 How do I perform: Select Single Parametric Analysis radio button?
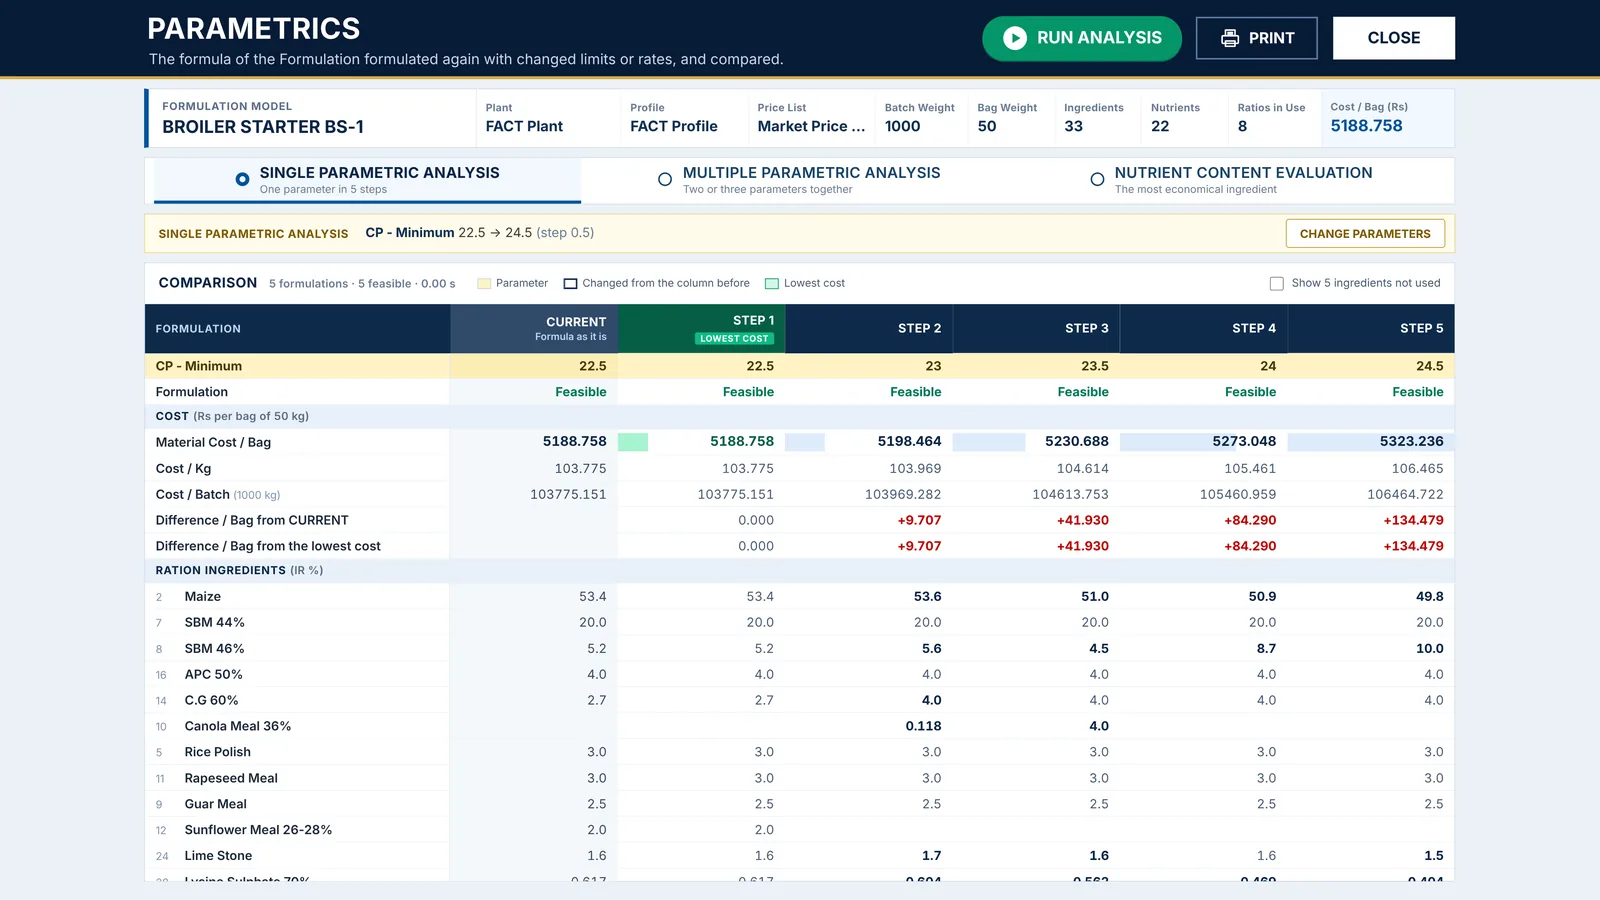coord(242,179)
